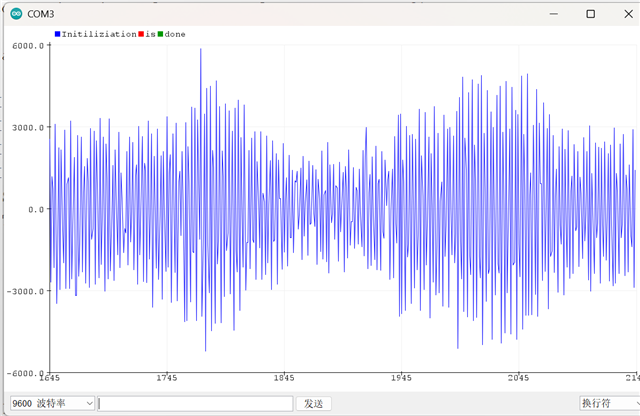Click the blue Initiliziation legend swatch
This screenshot has width=640, height=416.
tap(58, 34)
